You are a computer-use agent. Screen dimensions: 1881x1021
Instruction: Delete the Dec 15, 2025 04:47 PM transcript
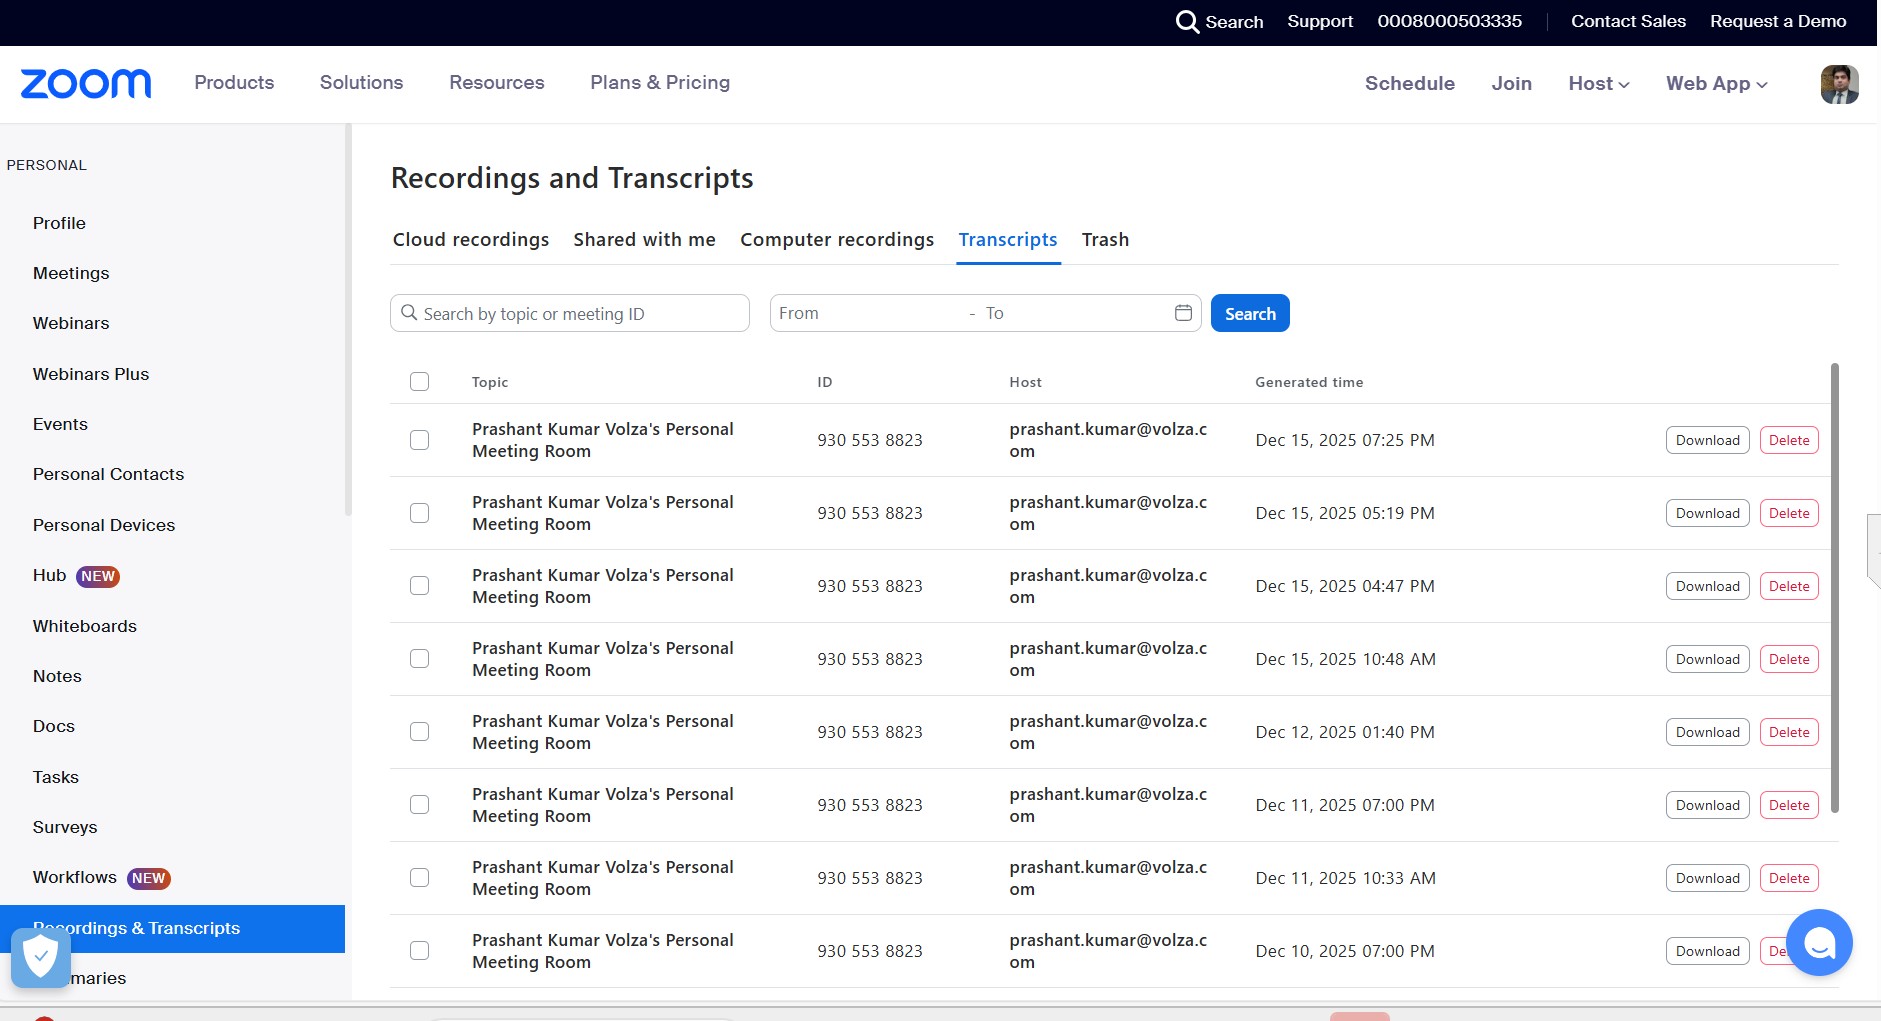click(x=1789, y=586)
